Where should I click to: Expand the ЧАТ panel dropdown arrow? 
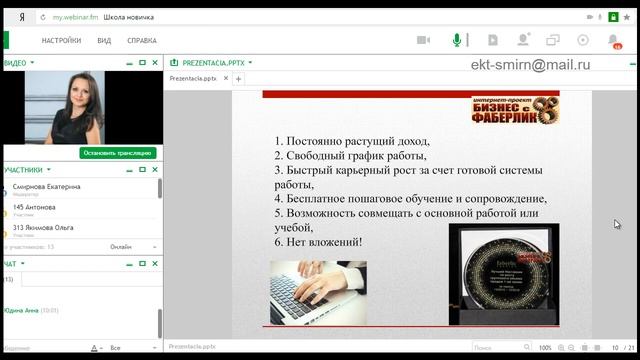(x=22, y=264)
